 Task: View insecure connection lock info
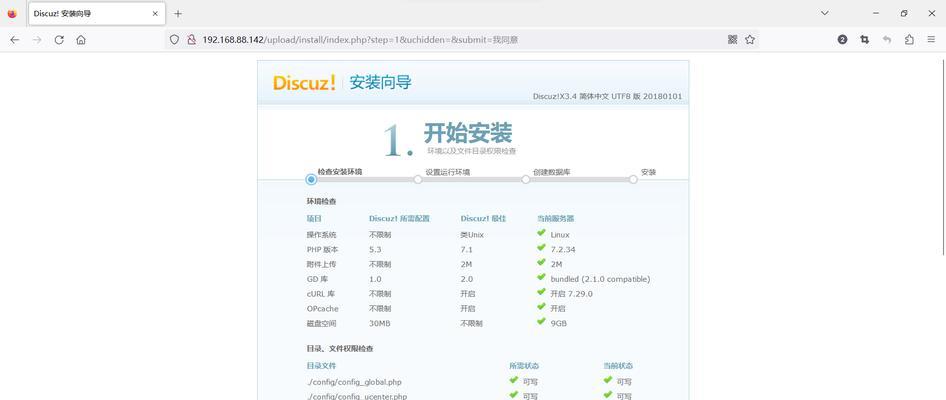pos(191,40)
